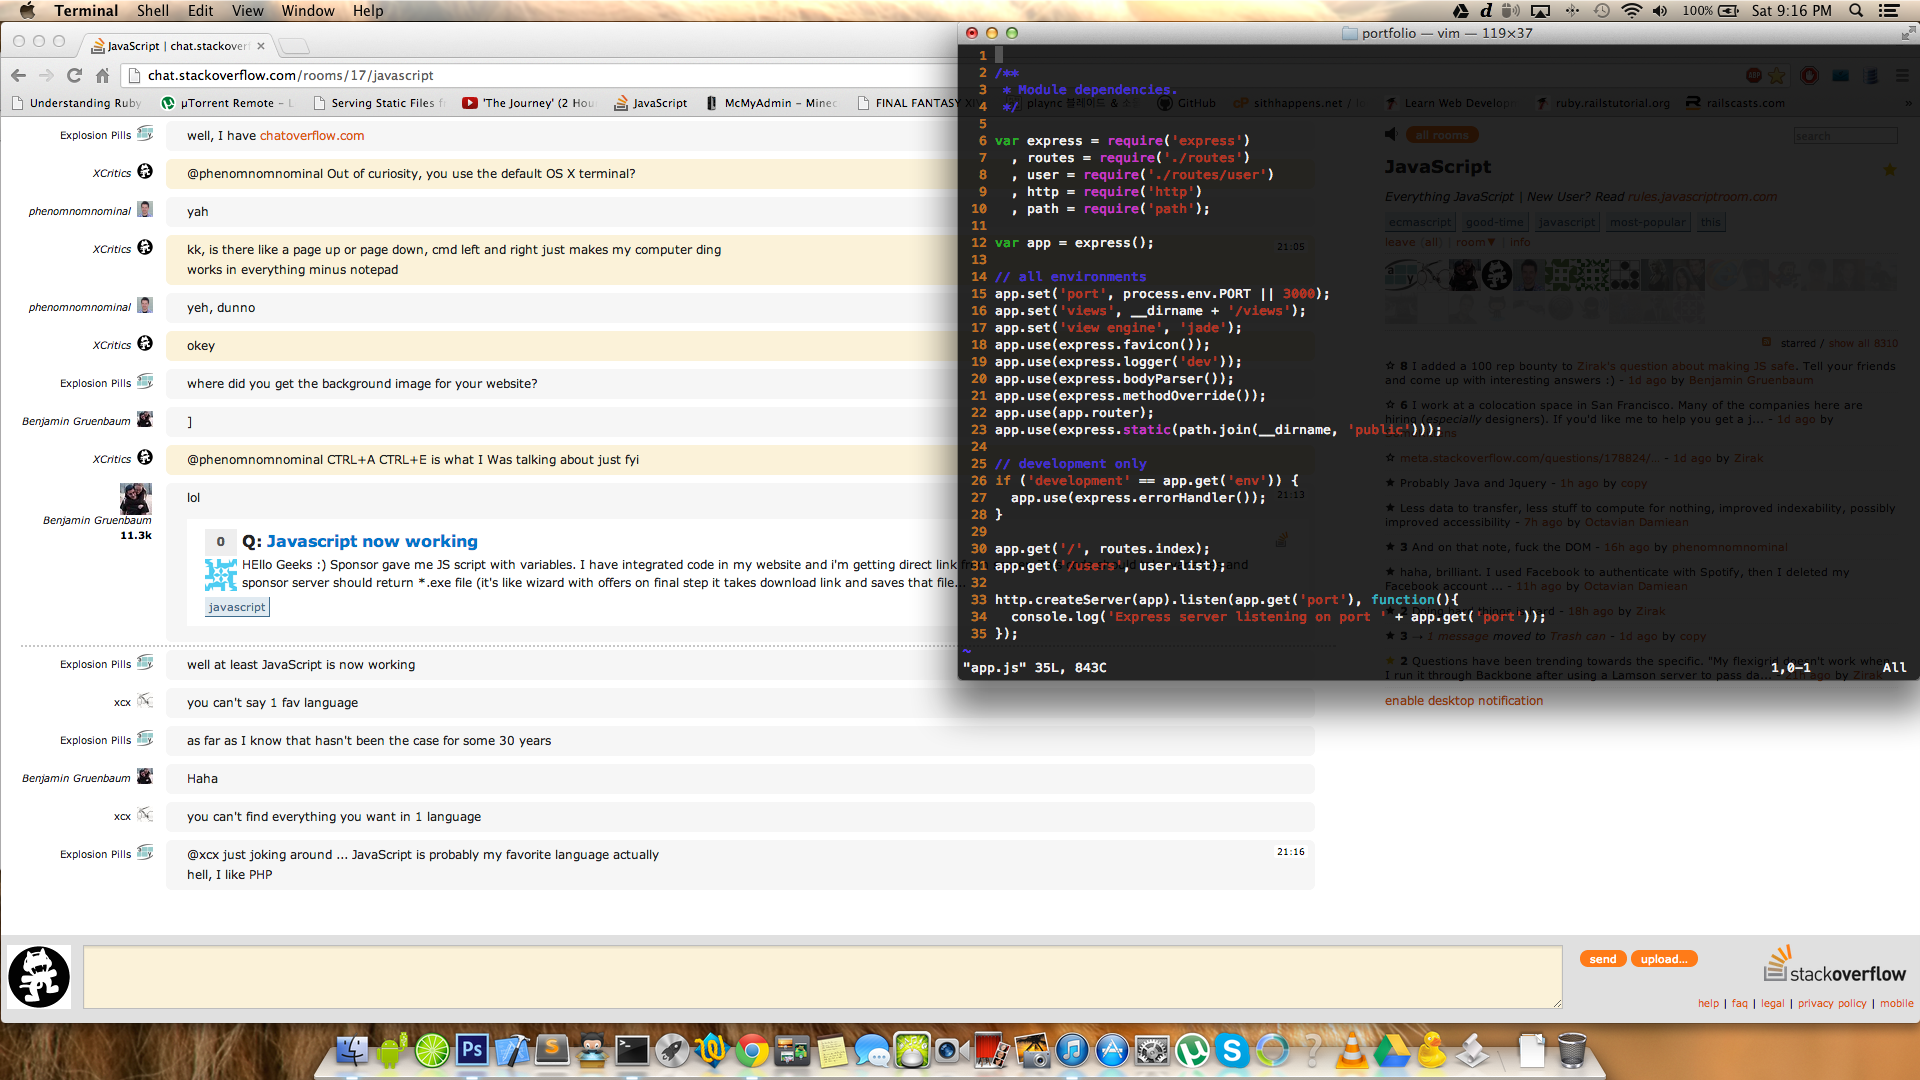Open Google Drive from the Dock

pyautogui.click(x=1392, y=1050)
